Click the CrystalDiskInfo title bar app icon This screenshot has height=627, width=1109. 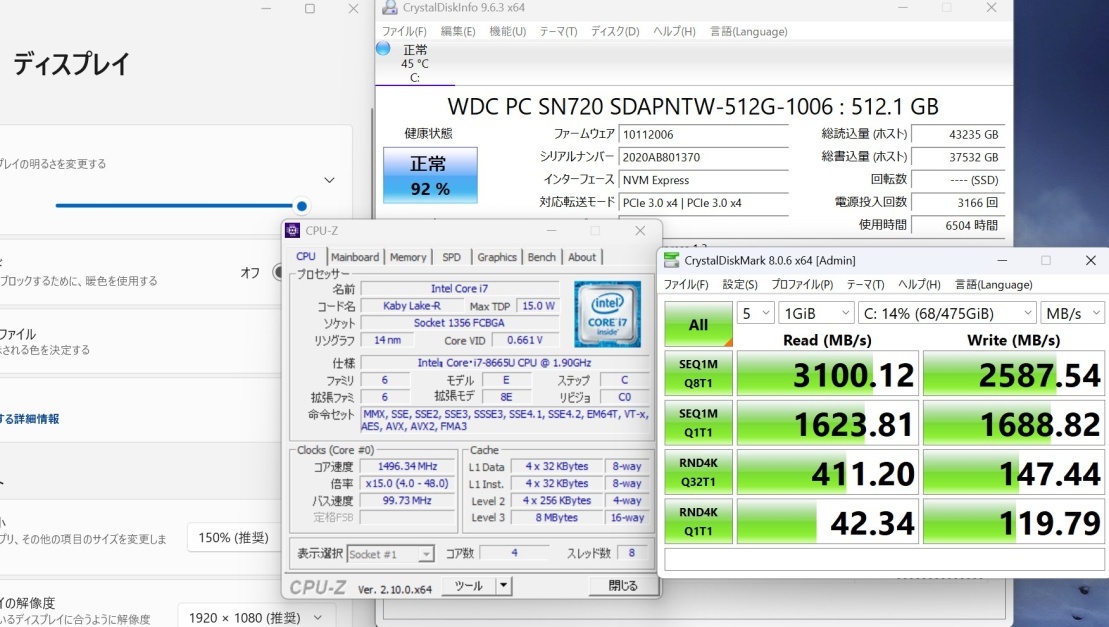(390, 8)
